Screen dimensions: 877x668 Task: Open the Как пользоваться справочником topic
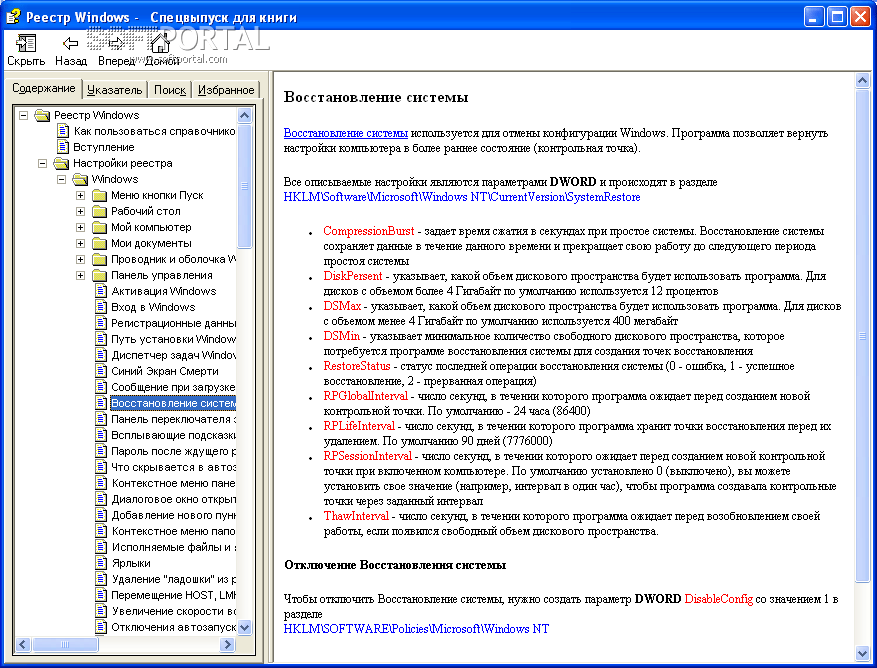[154, 131]
